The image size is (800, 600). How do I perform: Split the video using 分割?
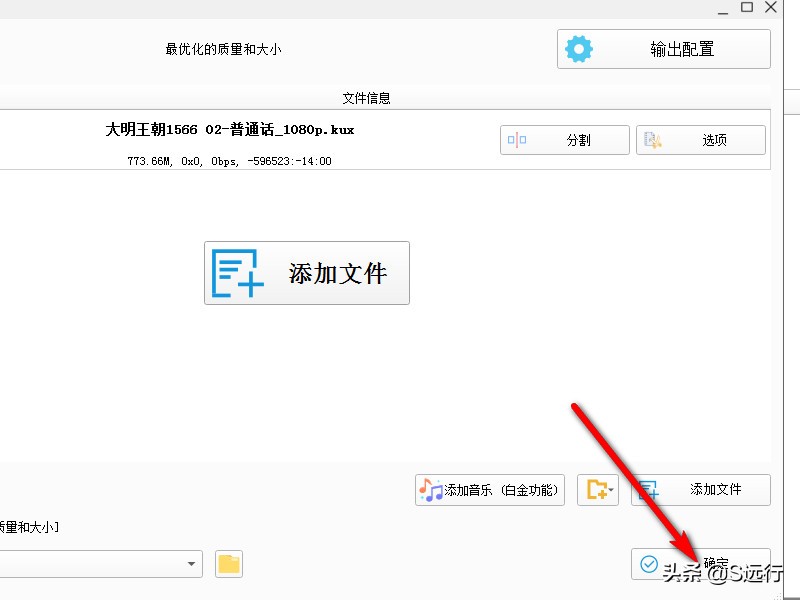click(x=564, y=139)
